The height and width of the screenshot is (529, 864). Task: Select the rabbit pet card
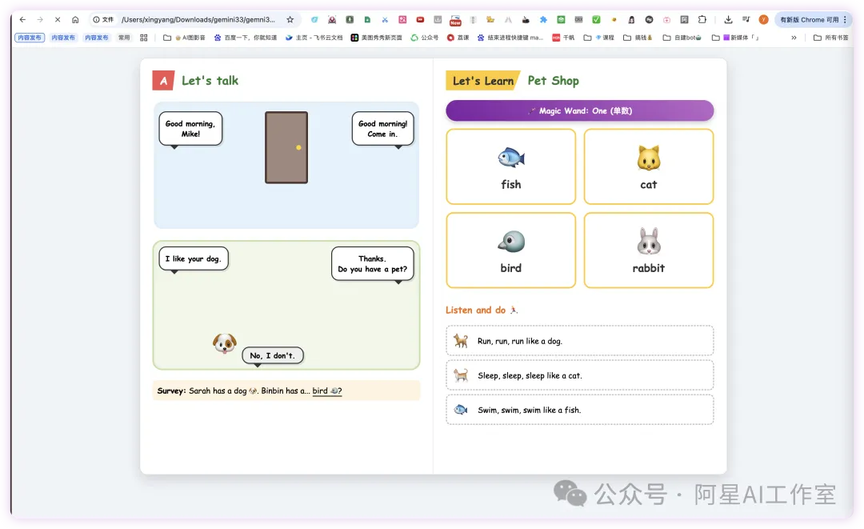648,250
